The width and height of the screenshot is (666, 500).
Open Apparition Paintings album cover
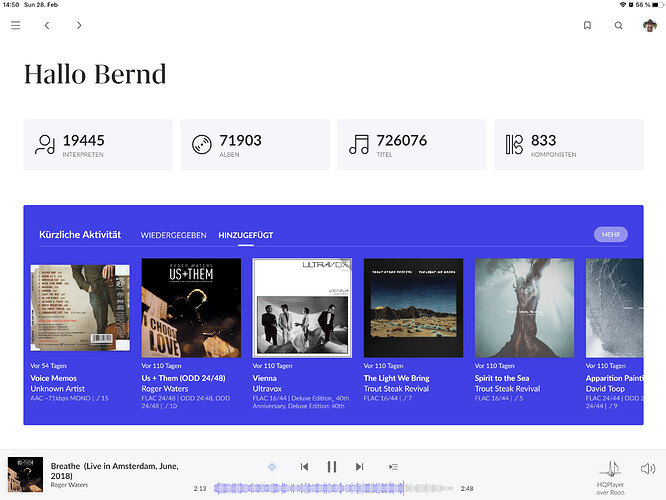(x=615, y=308)
